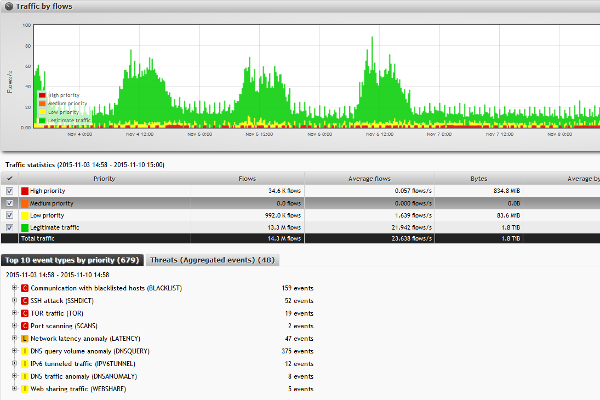Click the Nov 4 12:00 axis label

tap(139, 134)
